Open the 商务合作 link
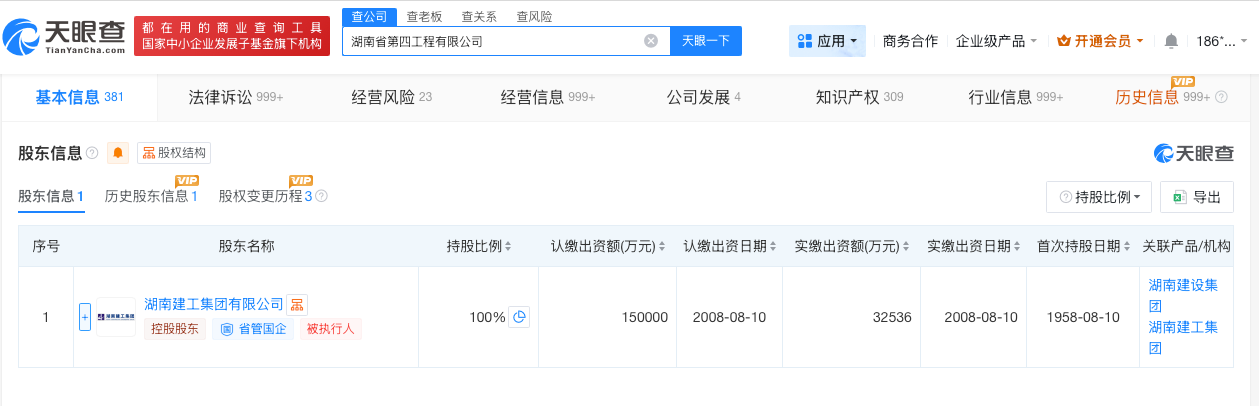1259x406 pixels. pyautogui.click(x=910, y=41)
